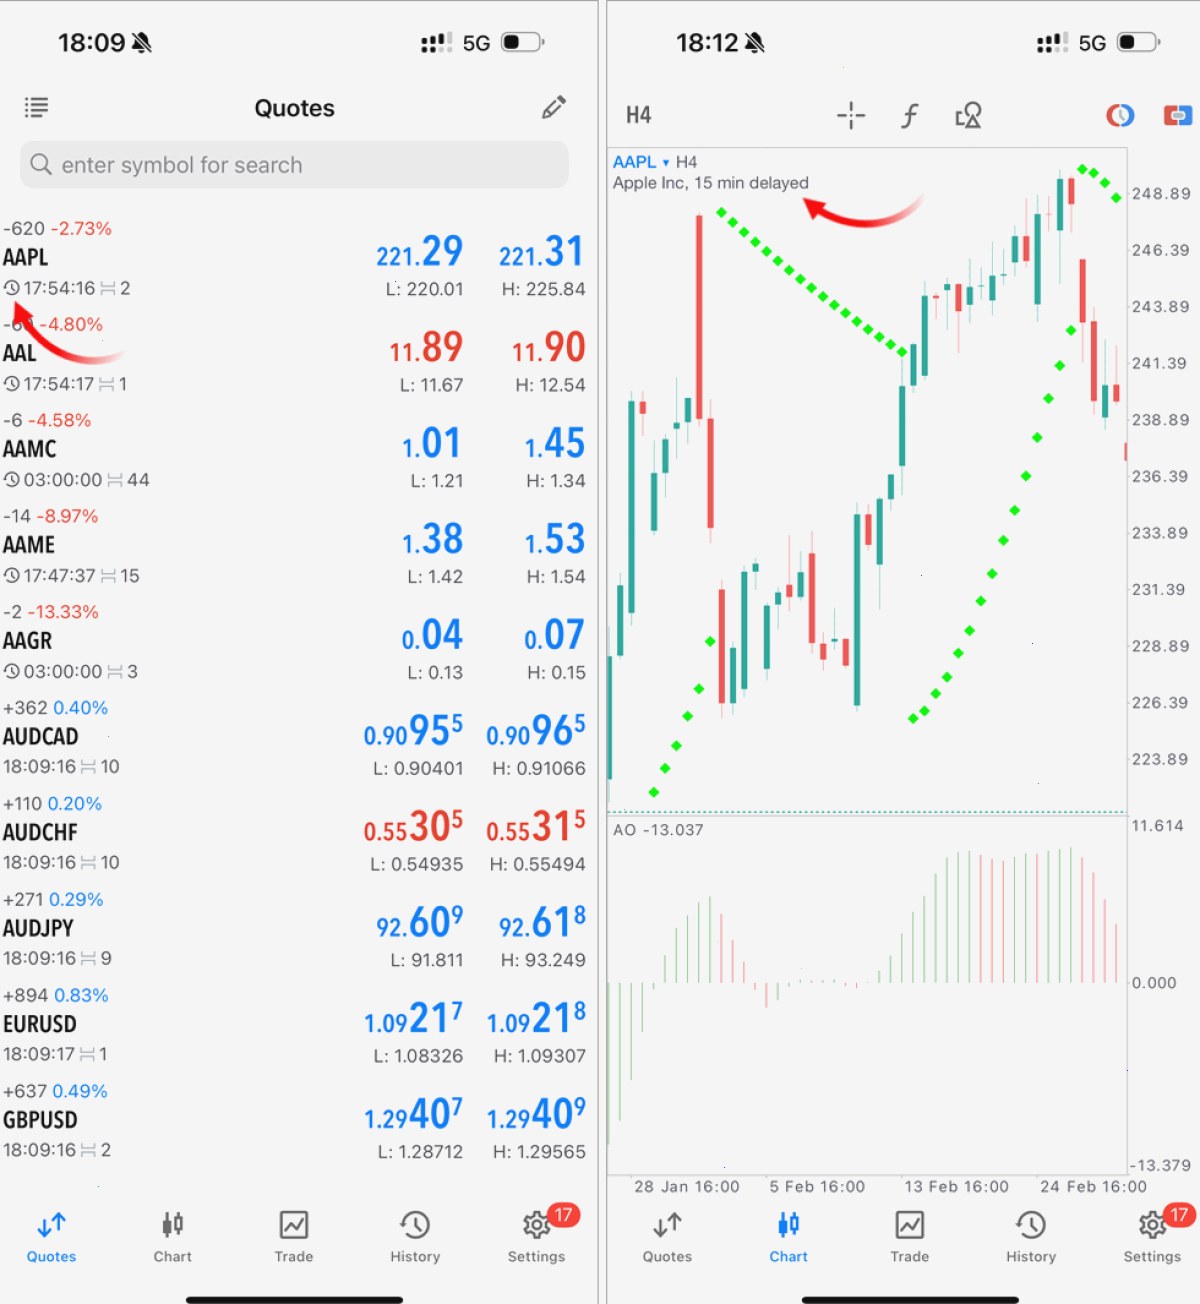Open the shapes objects icon on chart toolbar

coord(968,116)
